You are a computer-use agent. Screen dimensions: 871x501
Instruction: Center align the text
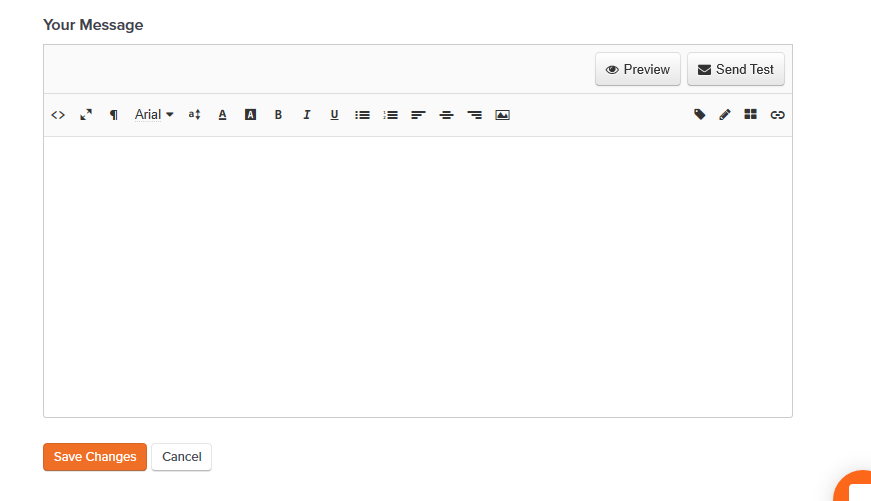[x=446, y=115]
